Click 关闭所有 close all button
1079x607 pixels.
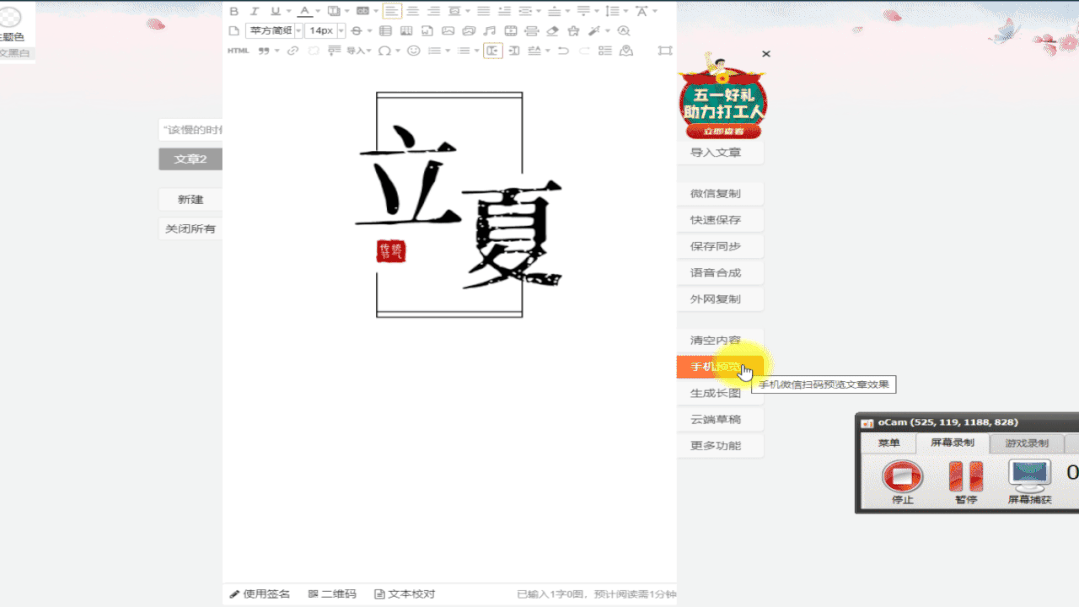point(191,228)
